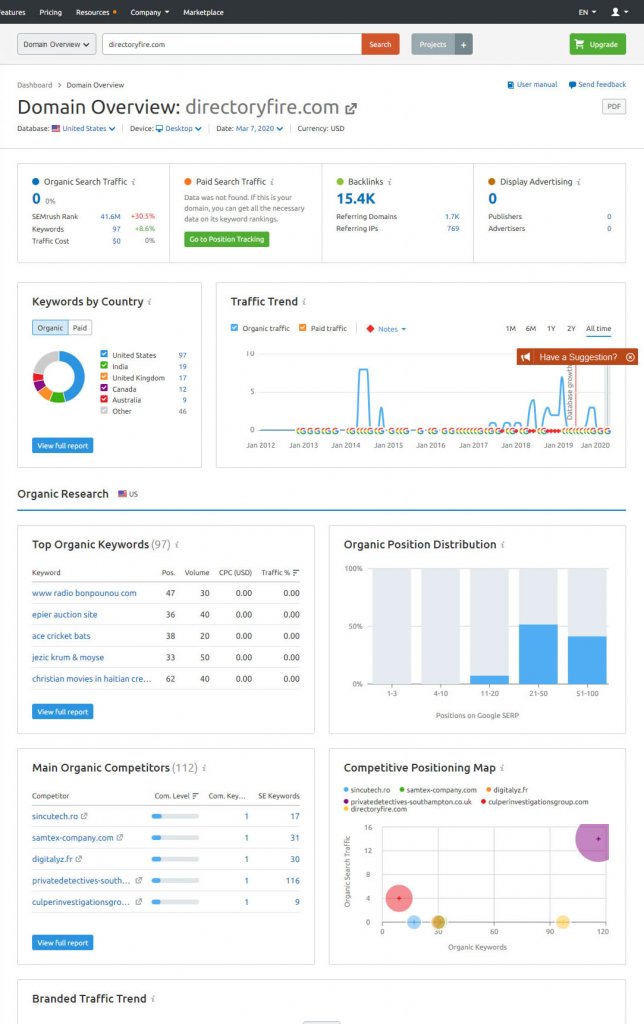View full report under Keywords by Country

[63, 445]
